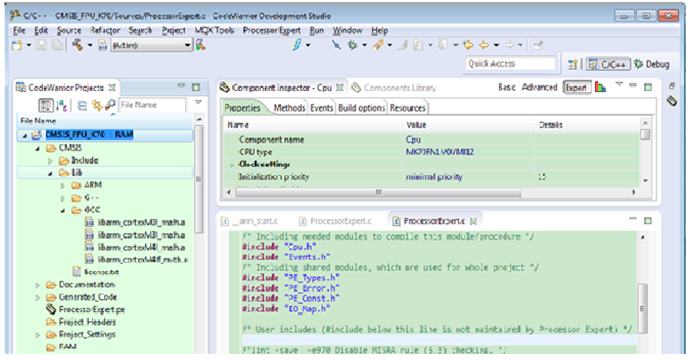691x362 pixels.
Task: Open dropdown arrow next to New icon
Action: click(x=28, y=45)
